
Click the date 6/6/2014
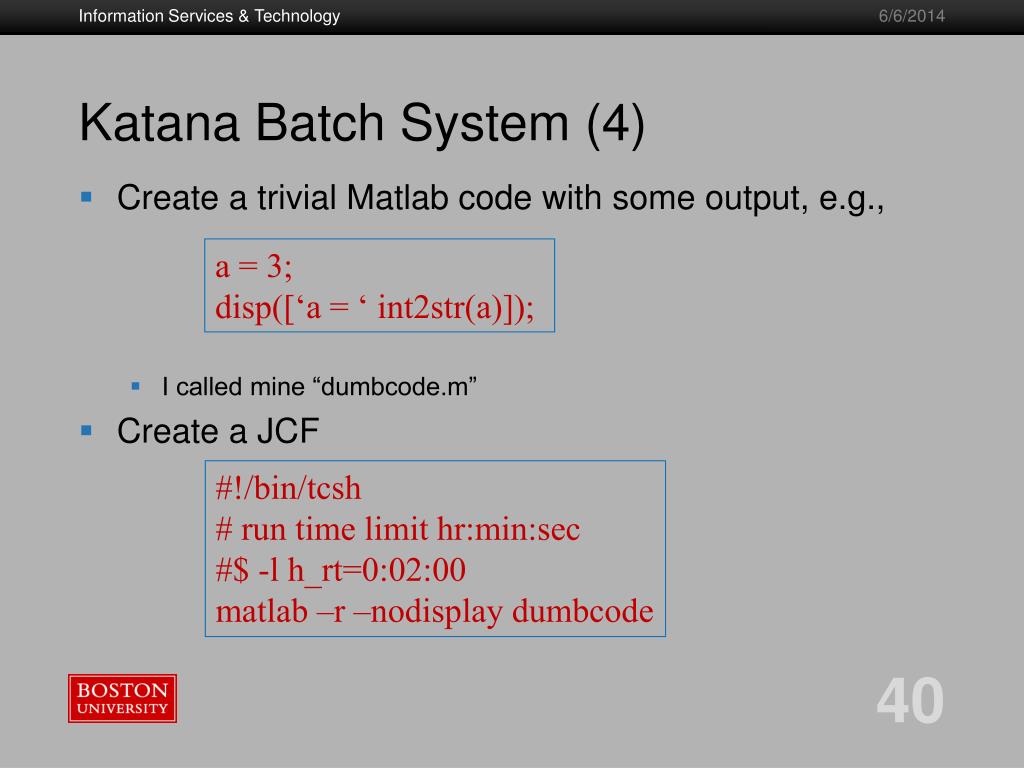[912, 16]
